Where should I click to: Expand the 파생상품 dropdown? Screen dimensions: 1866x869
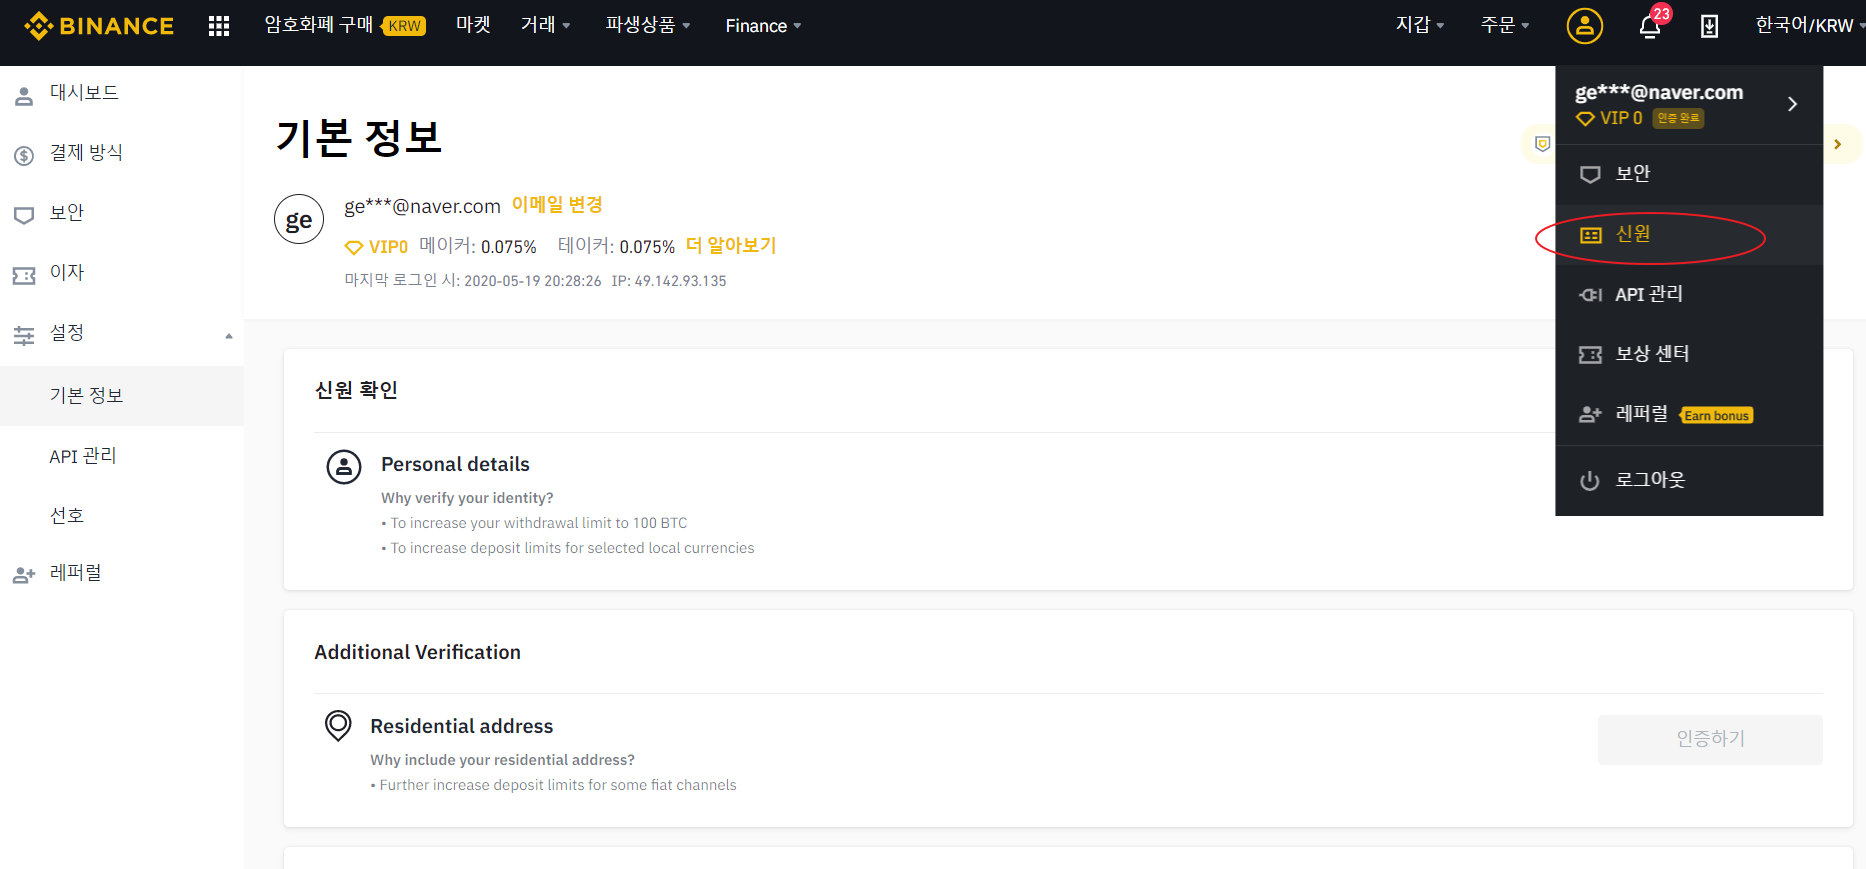point(648,25)
